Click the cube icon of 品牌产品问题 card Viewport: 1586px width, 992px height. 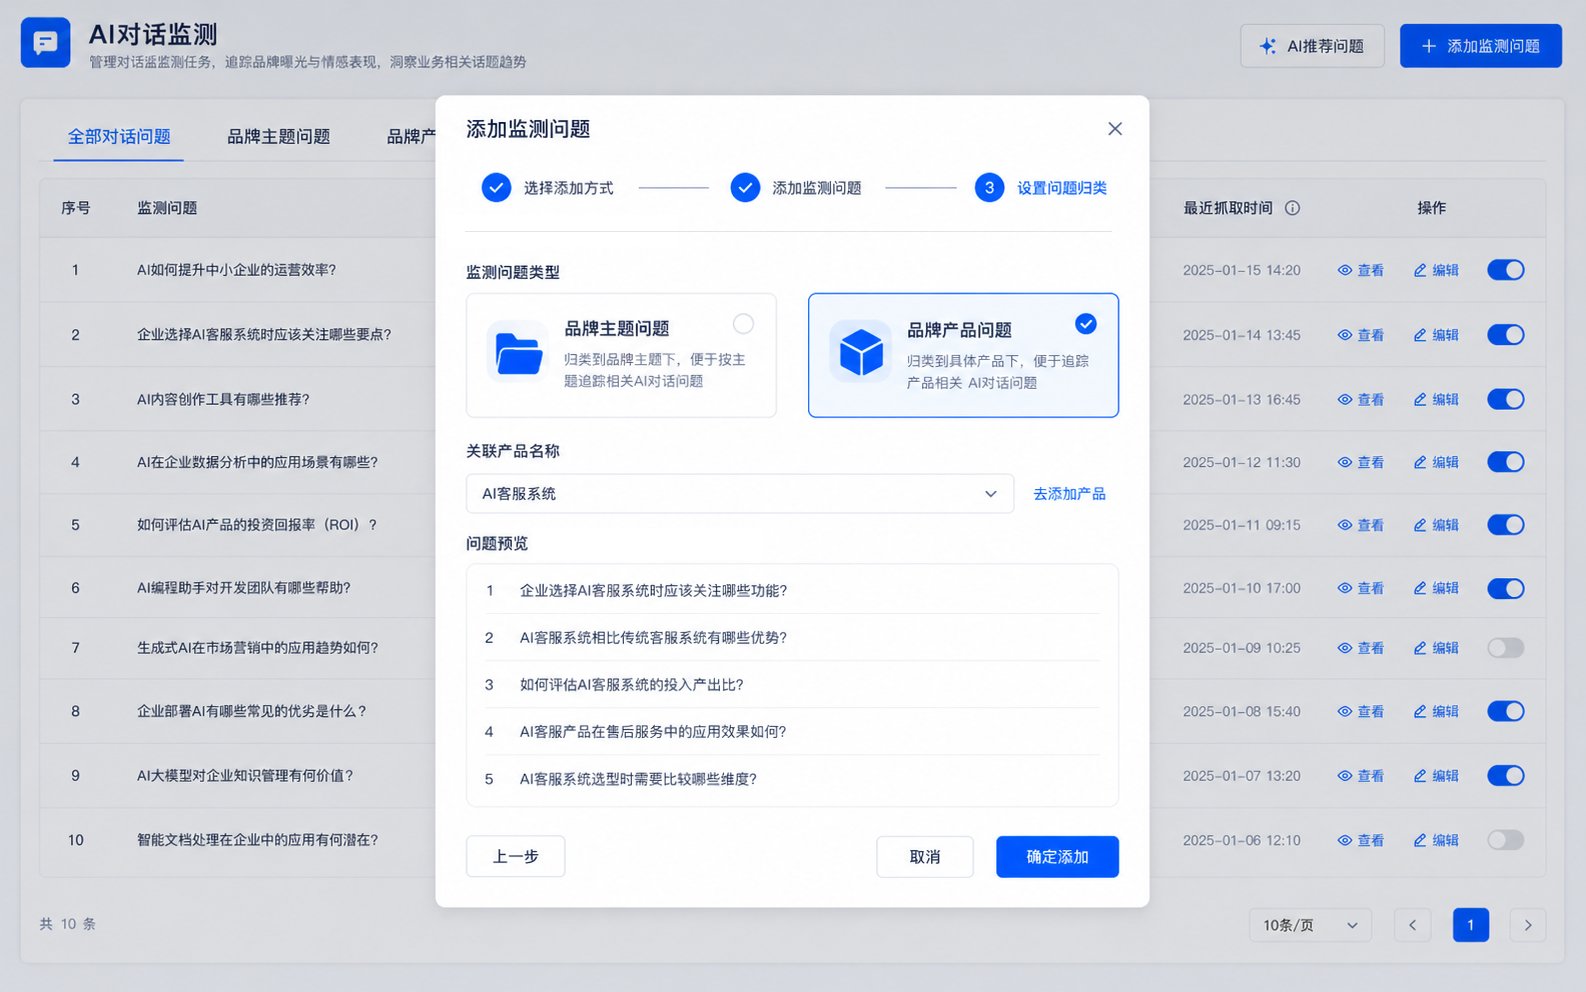coord(861,352)
